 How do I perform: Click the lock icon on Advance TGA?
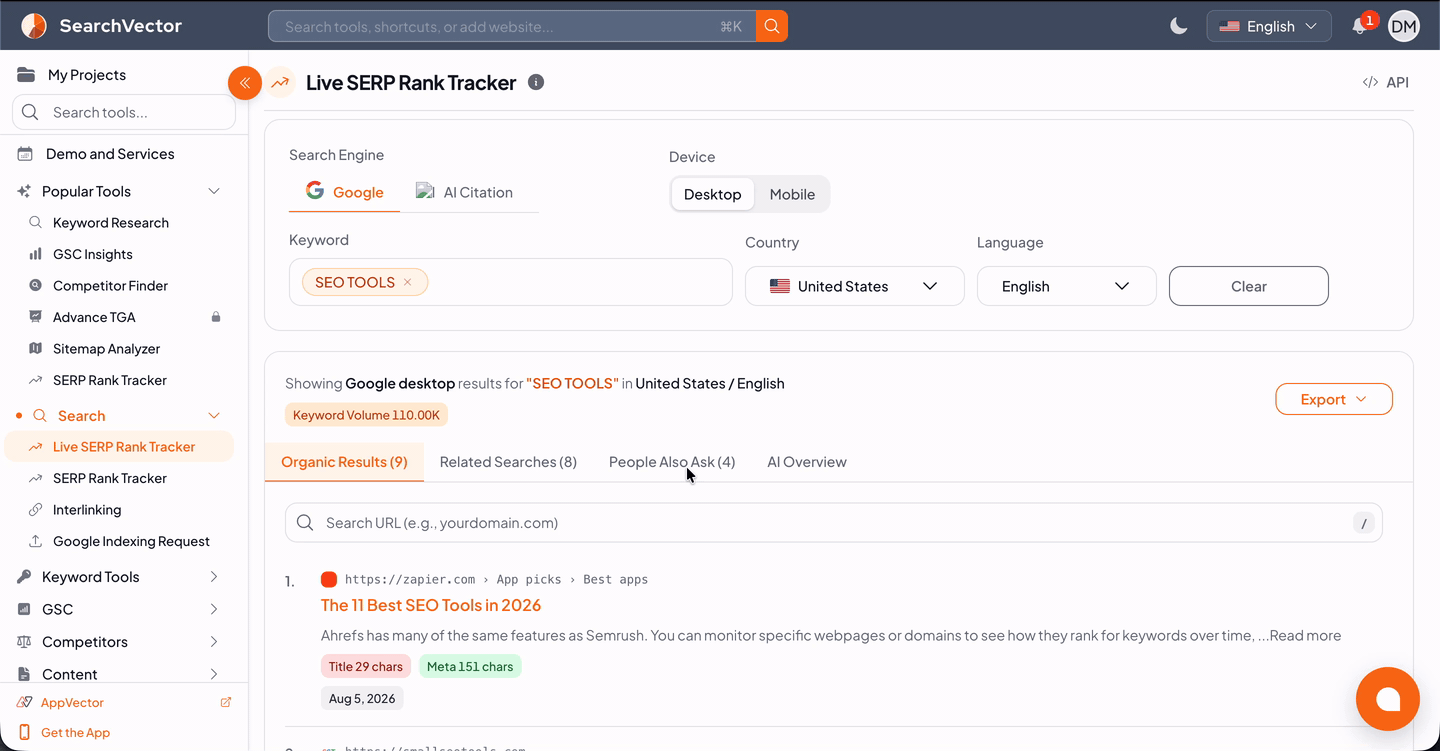[215, 317]
